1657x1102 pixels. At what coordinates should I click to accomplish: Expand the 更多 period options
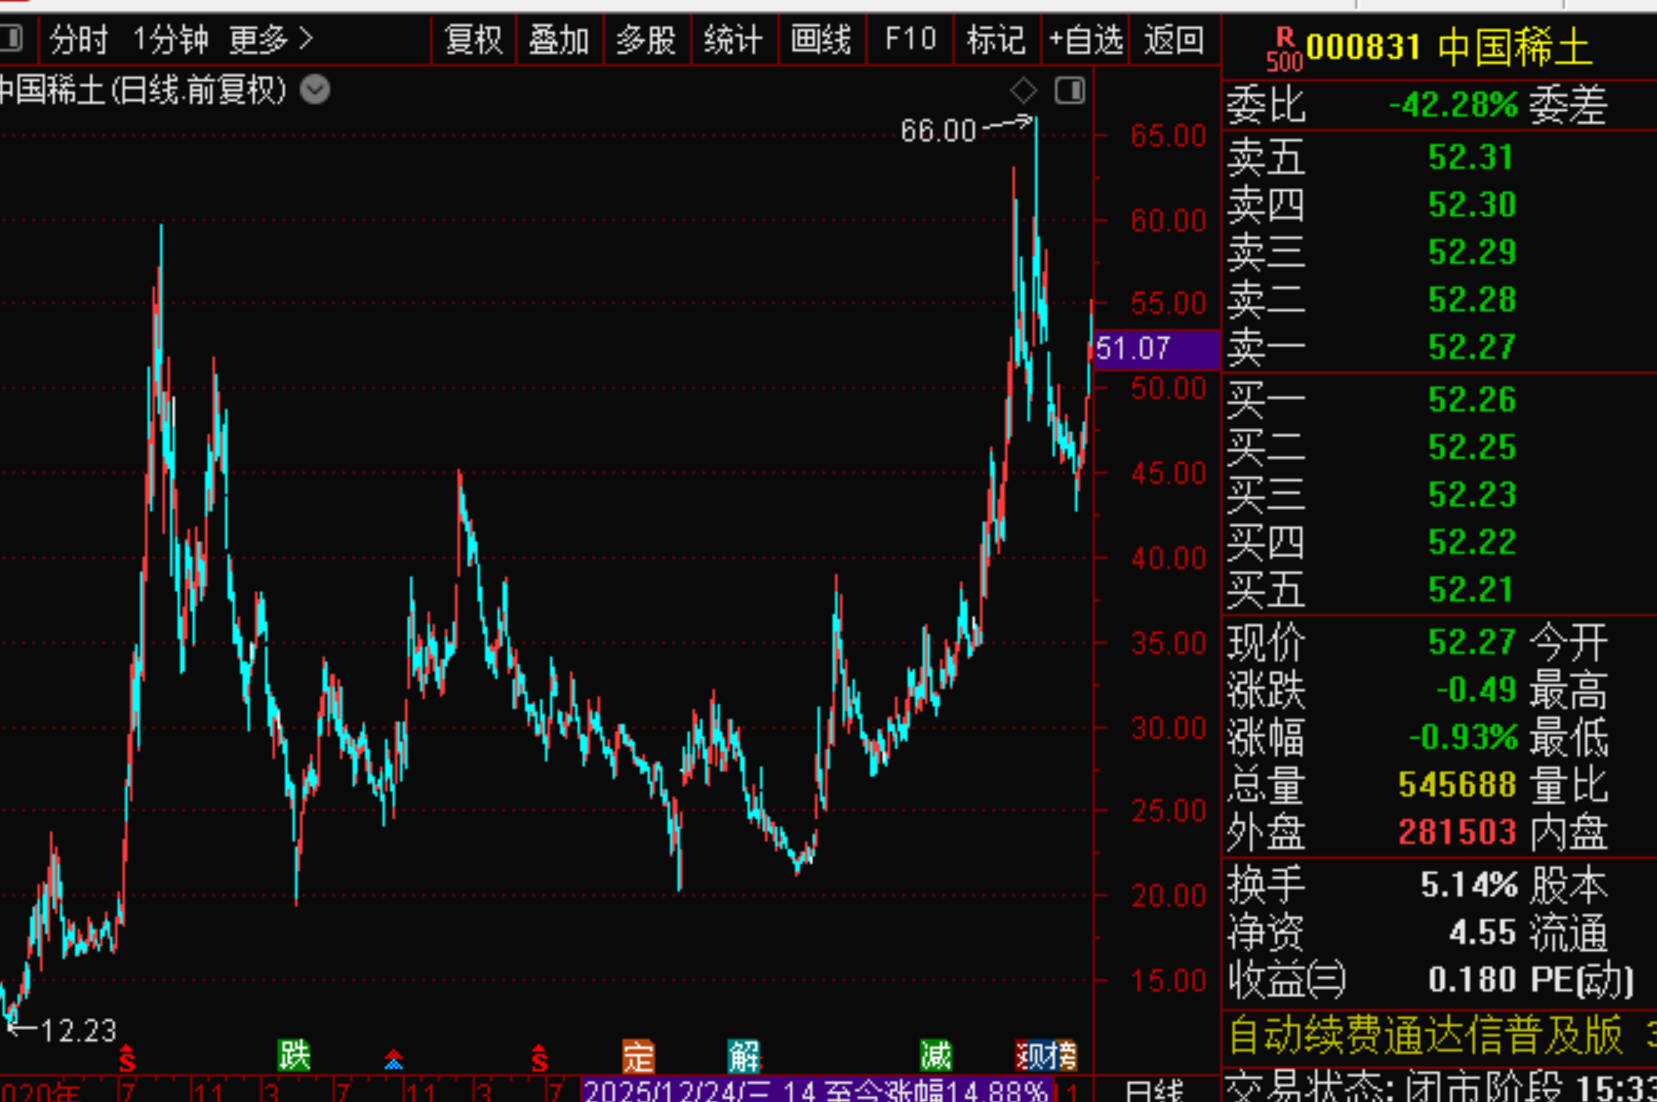(270, 40)
